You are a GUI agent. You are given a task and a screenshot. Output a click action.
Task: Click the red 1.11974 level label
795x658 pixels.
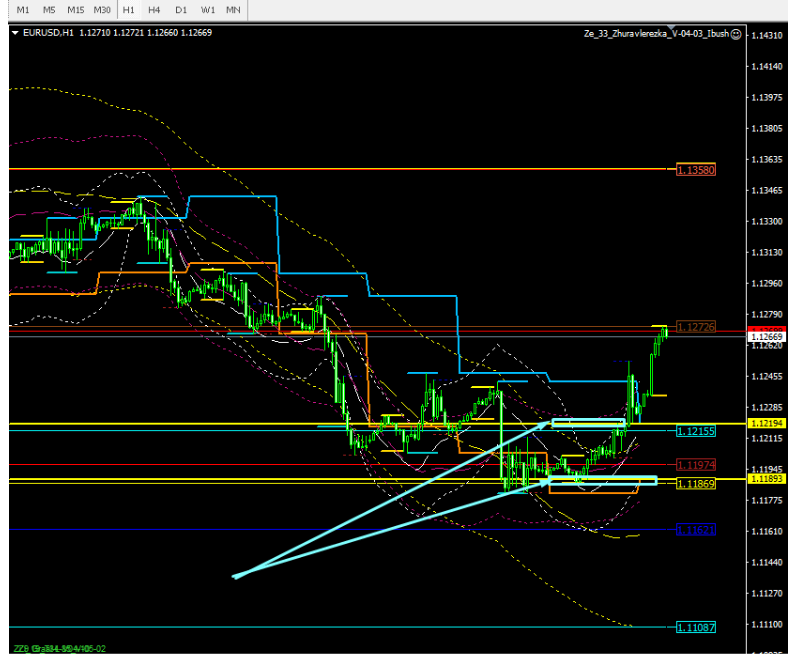click(695, 465)
